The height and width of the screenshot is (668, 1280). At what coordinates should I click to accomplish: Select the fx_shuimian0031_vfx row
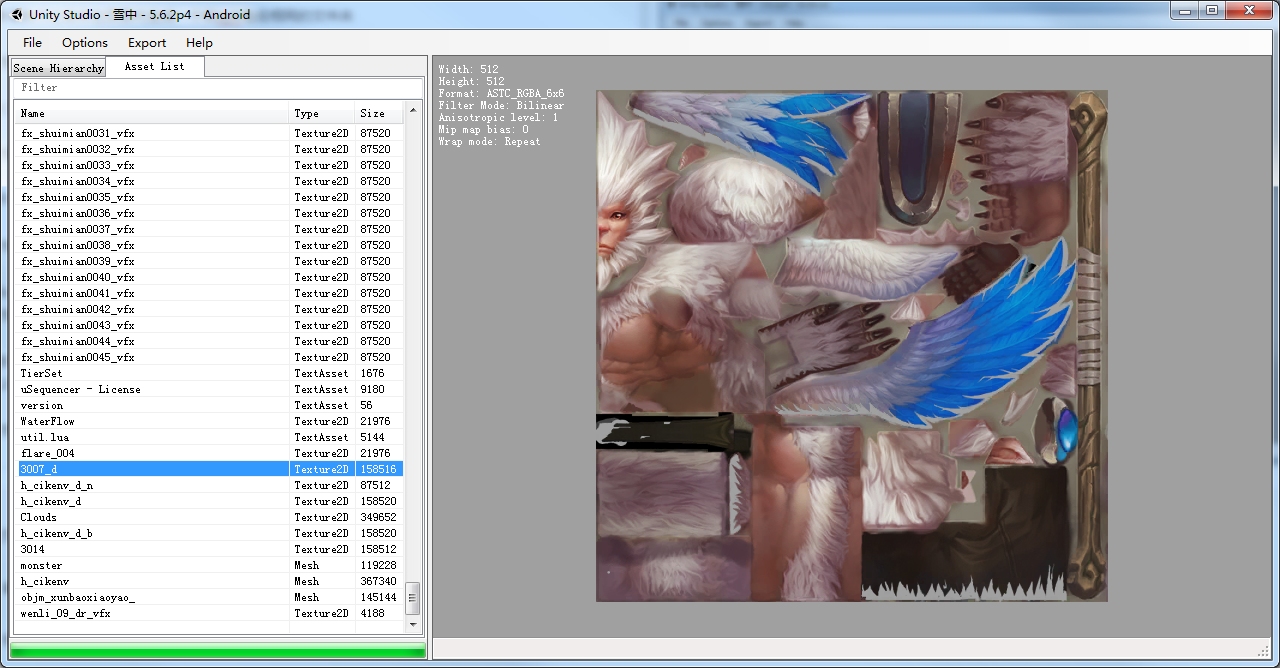click(x=210, y=133)
